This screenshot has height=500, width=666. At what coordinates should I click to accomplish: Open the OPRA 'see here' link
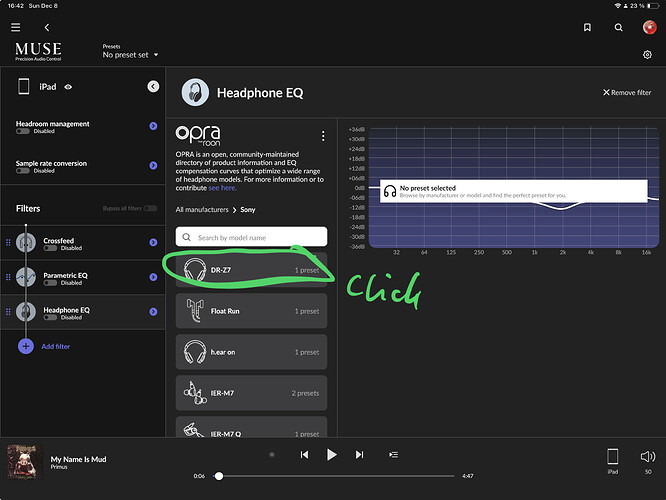click(222, 188)
